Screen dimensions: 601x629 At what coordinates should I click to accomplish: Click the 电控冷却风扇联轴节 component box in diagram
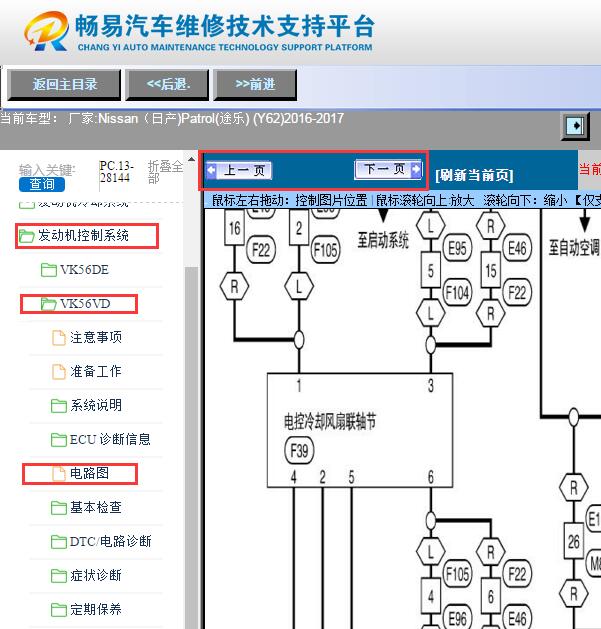pos(360,430)
